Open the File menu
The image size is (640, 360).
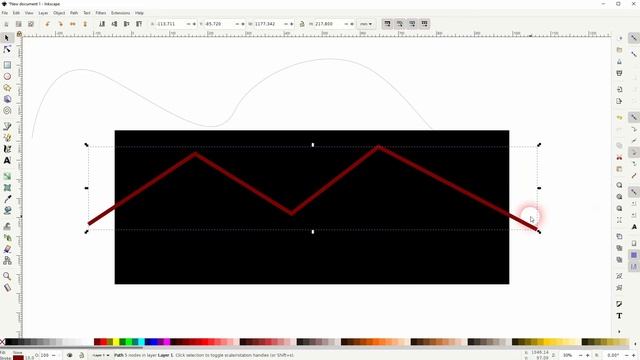[x=4, y=13]
